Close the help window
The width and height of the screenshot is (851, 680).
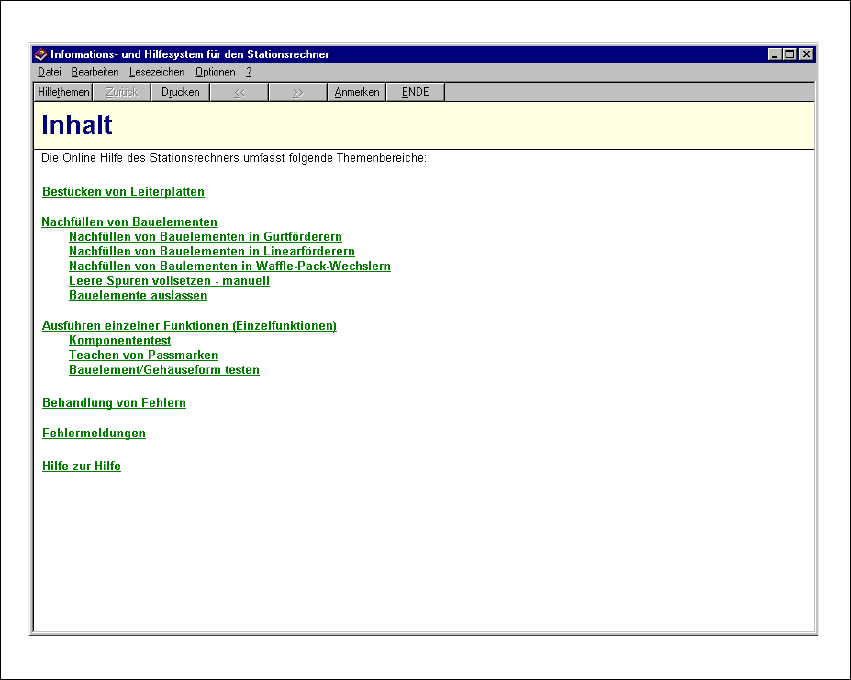pyautogui.click(x=806, y=54)
